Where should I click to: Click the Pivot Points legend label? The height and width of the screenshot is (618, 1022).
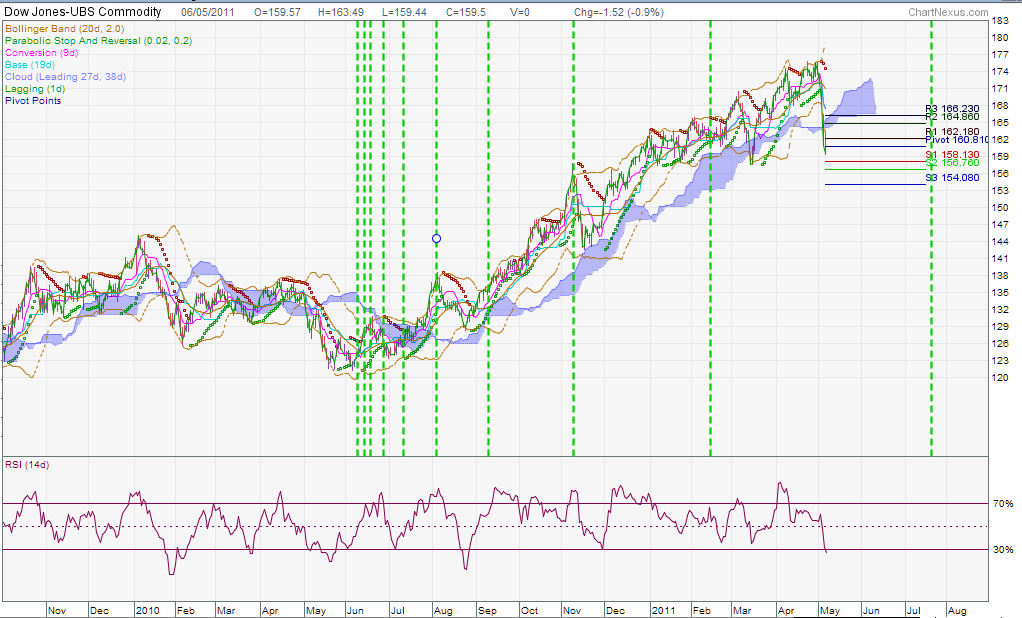tap(33, 100)
